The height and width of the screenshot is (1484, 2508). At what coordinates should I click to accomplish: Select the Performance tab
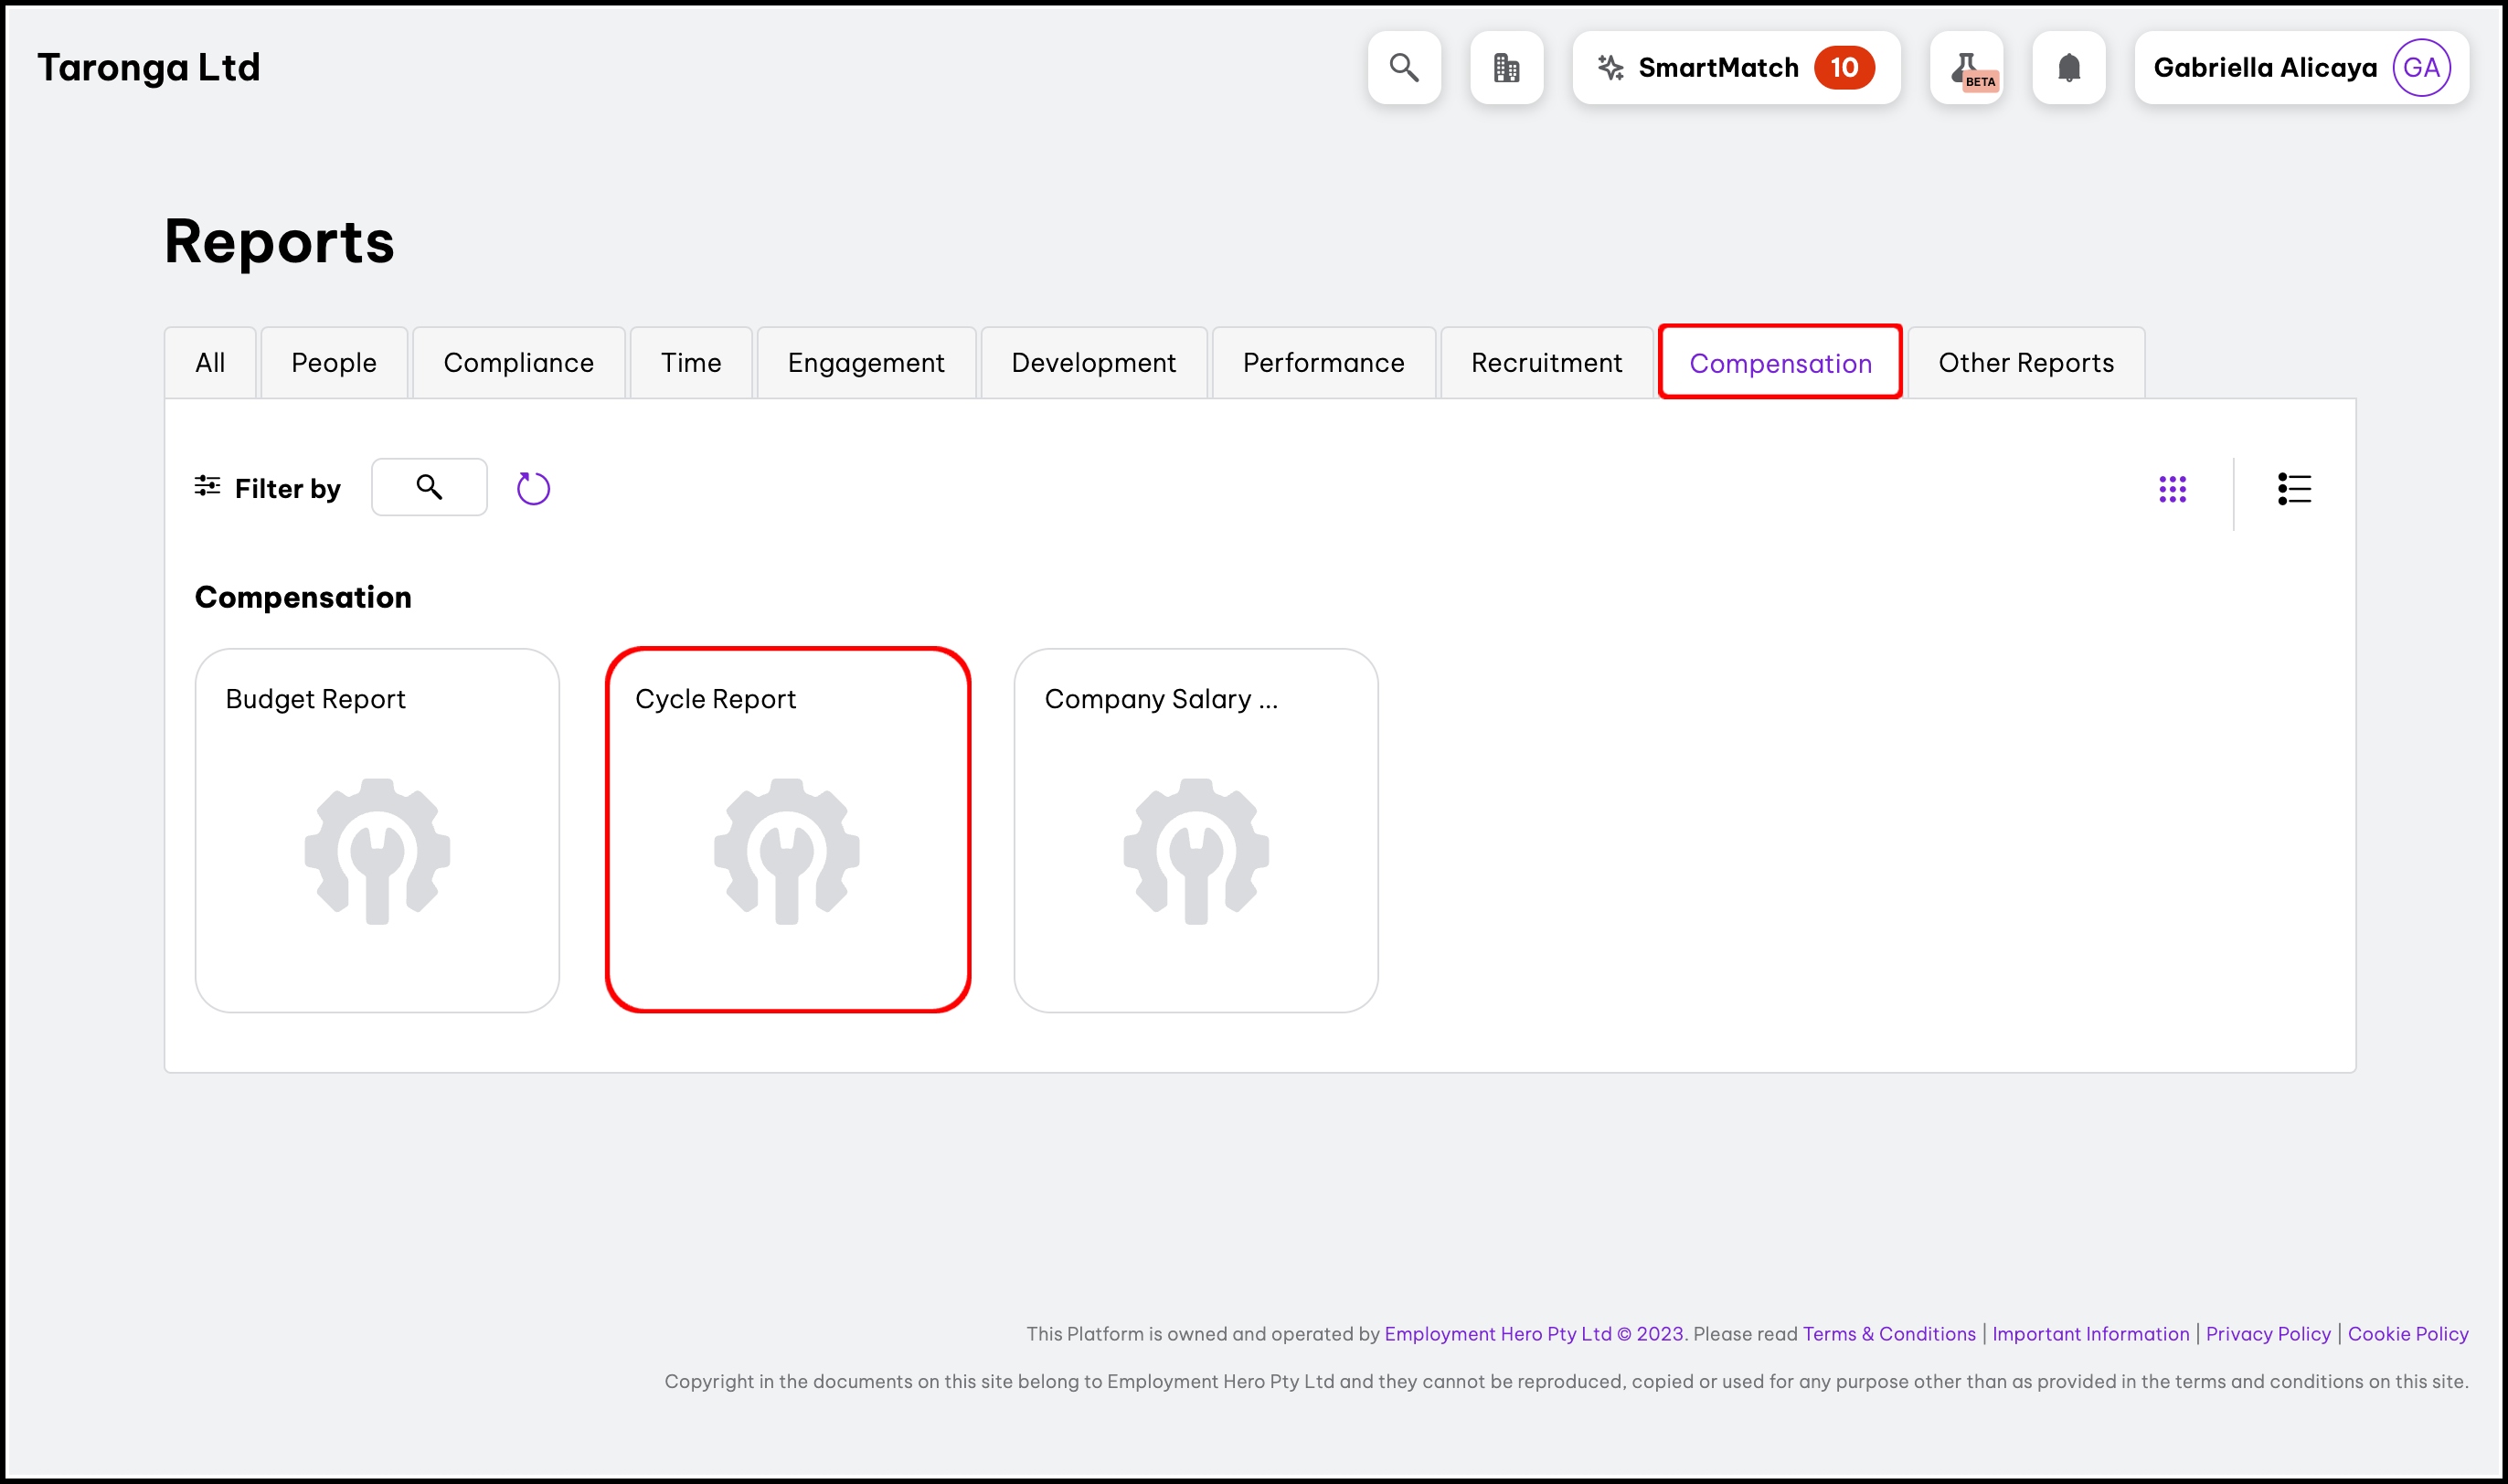point(1323,363)
